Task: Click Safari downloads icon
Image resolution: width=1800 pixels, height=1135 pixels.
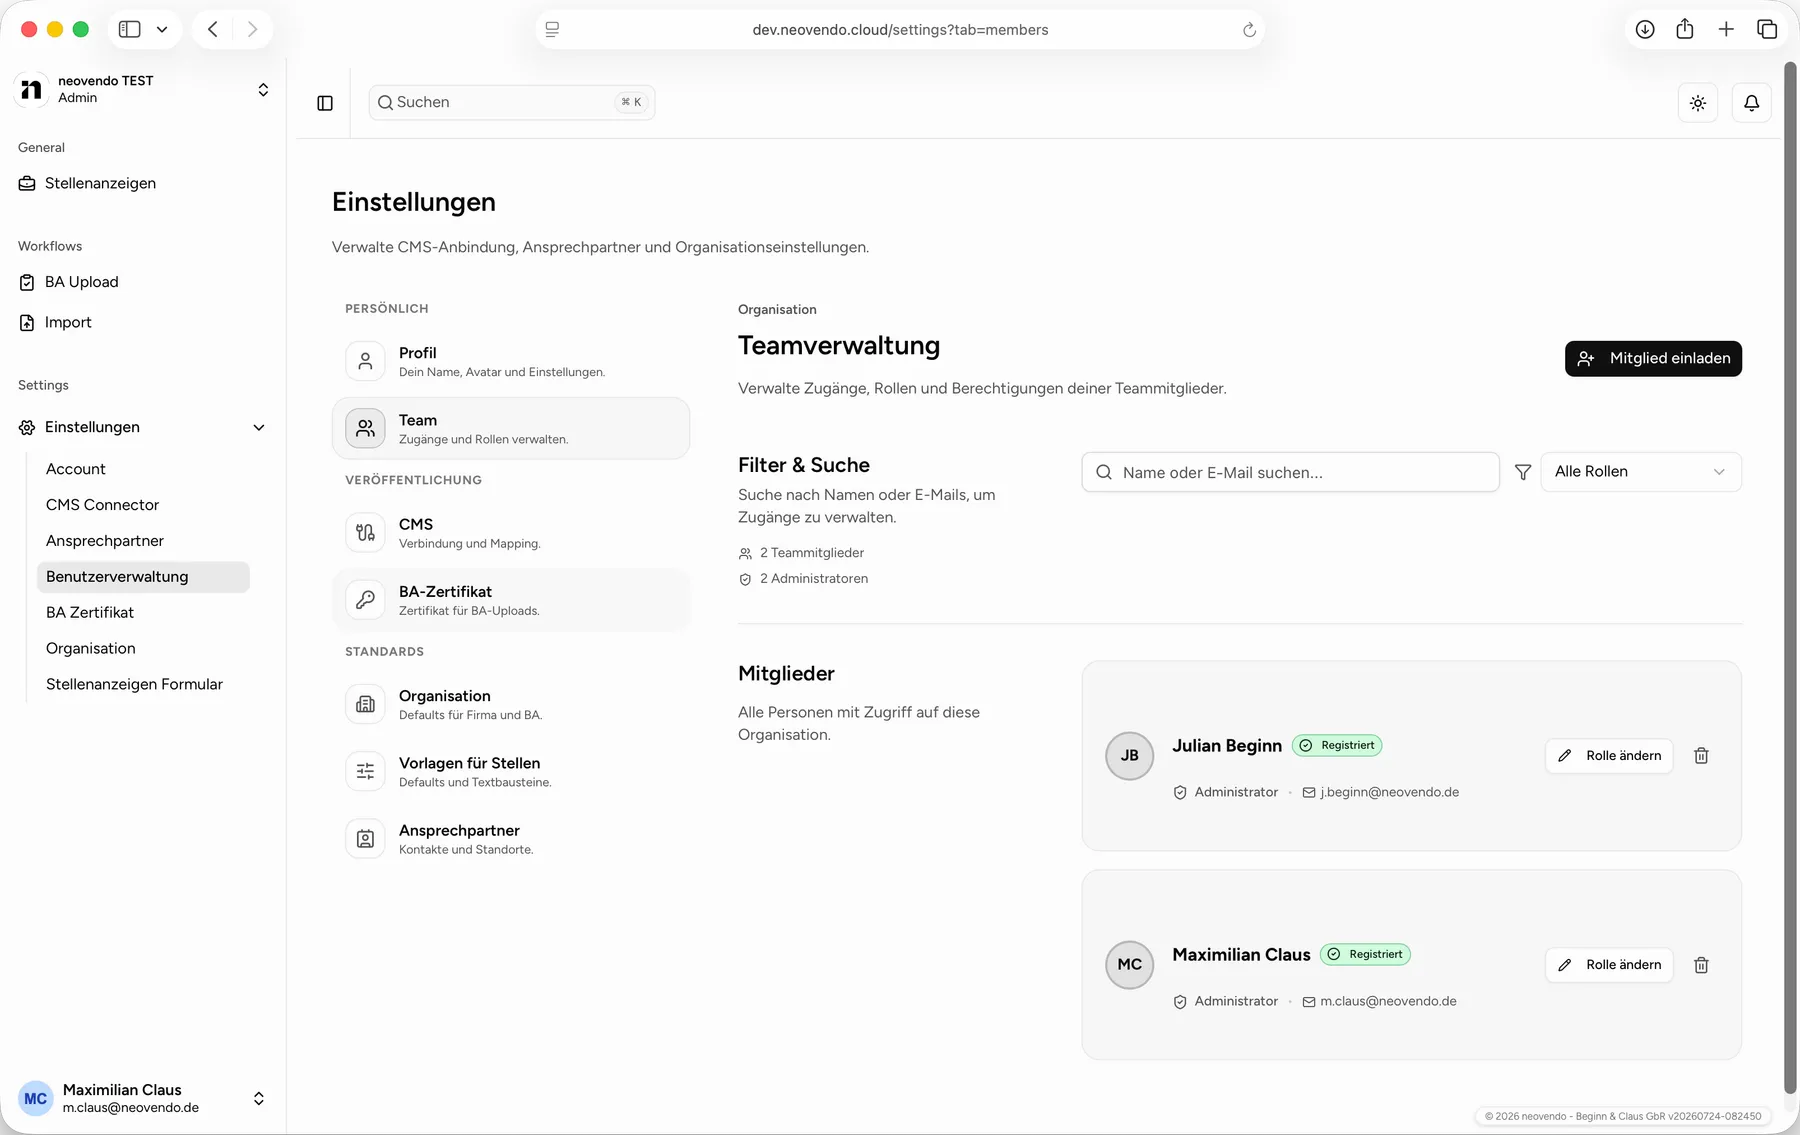Action: 1644,29
